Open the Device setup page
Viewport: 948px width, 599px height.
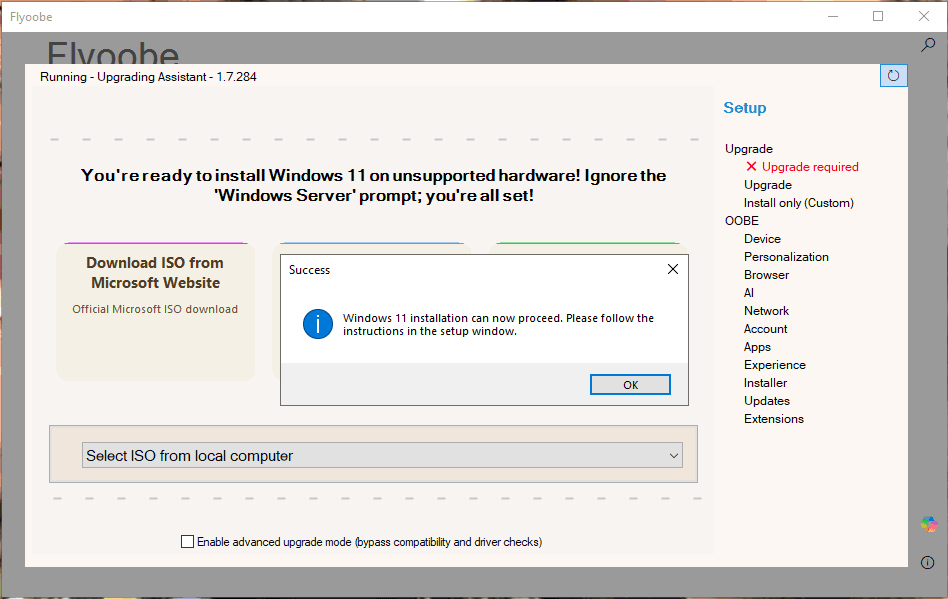point(762,239)
